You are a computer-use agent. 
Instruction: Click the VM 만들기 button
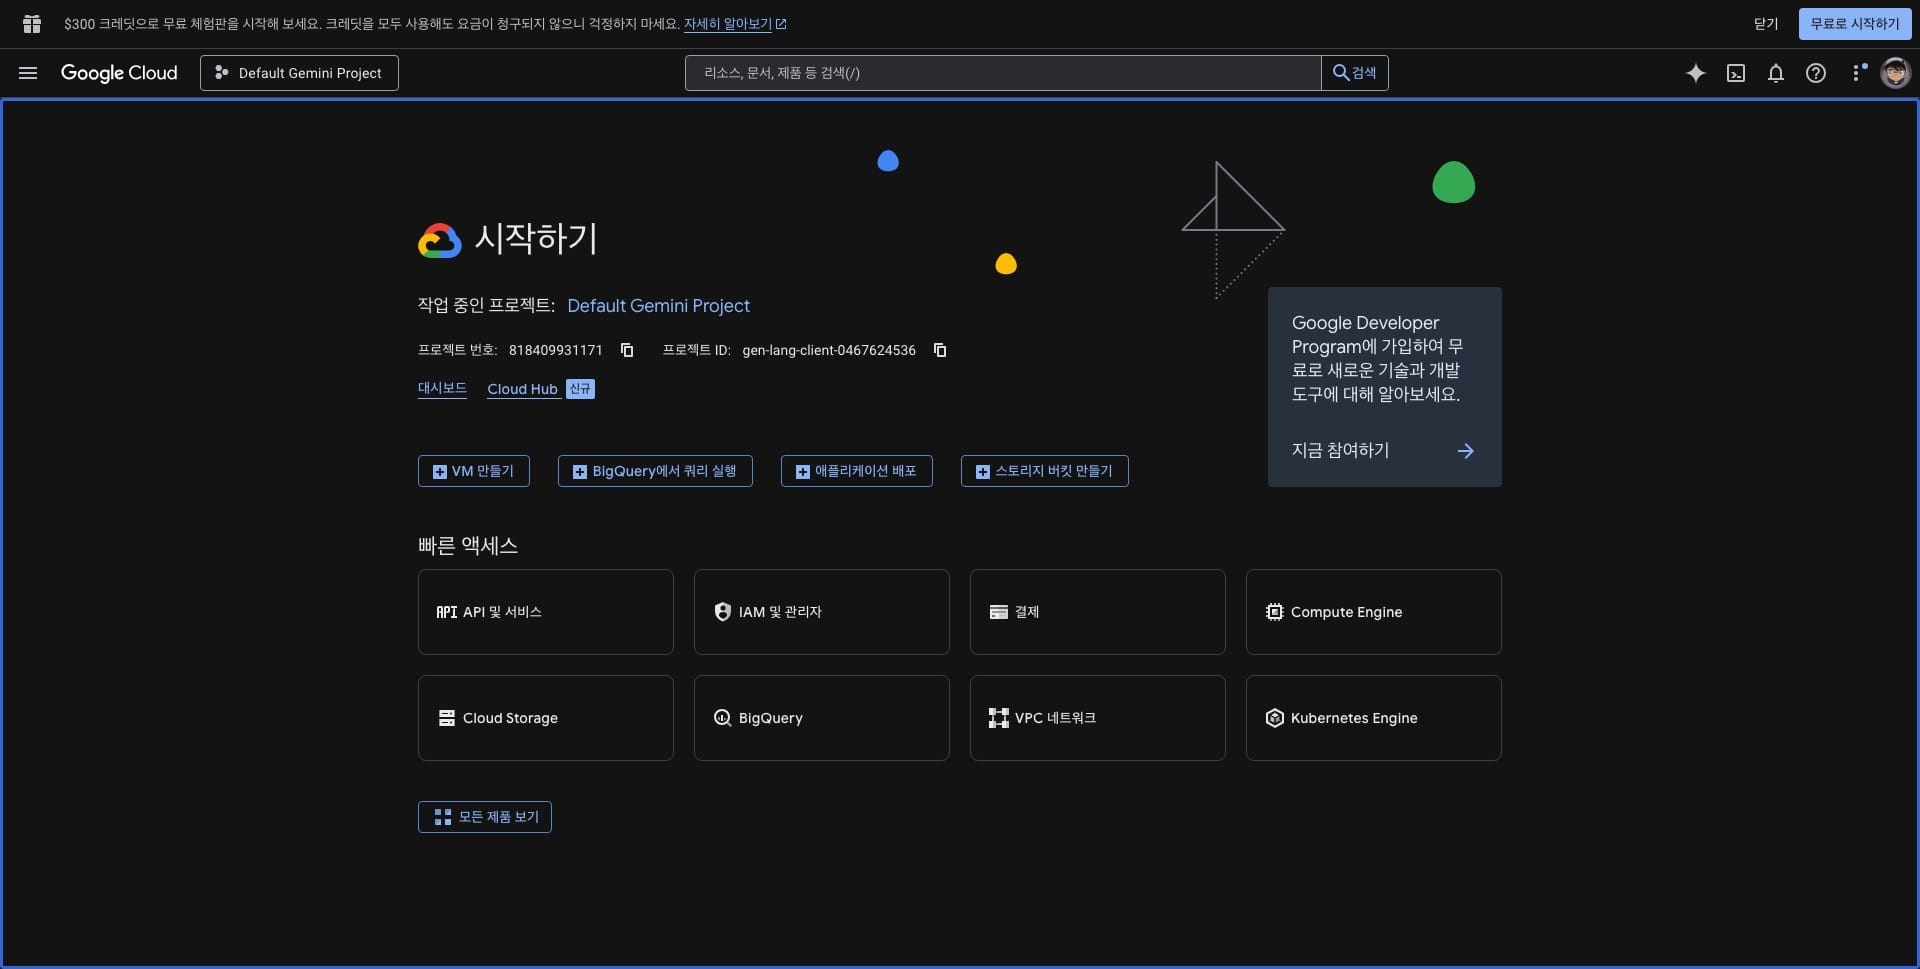tap(473, 471)
